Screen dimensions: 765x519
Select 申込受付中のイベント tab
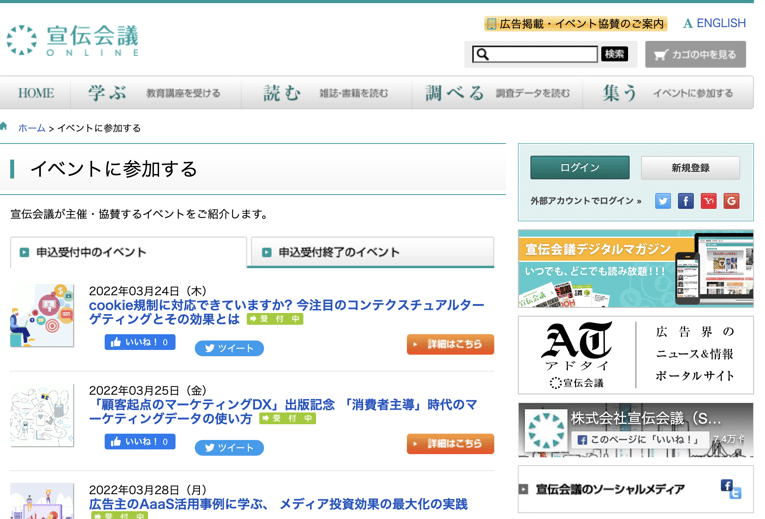coord(128,252)
